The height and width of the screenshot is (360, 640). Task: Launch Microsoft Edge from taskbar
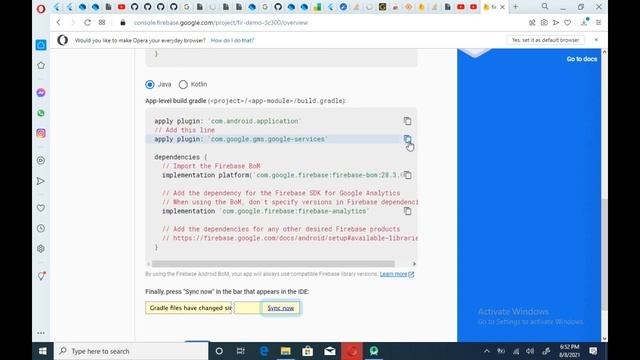click(x=264, y=351)
